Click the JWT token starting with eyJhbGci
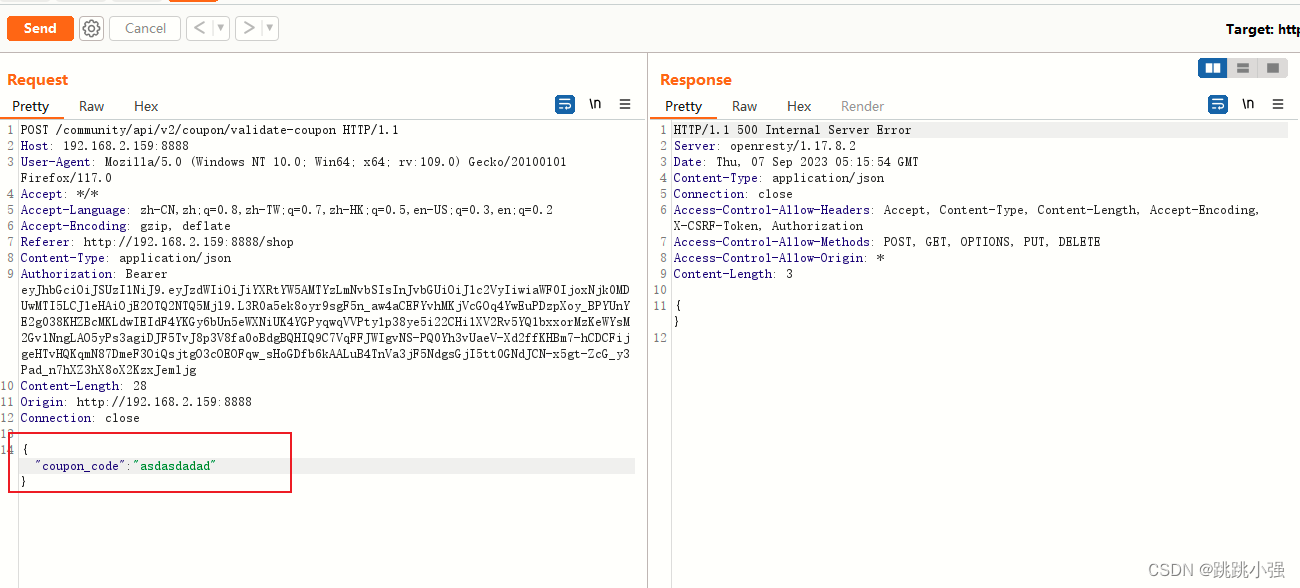The width and height of the screenshot is (1300, 588). 325,330
